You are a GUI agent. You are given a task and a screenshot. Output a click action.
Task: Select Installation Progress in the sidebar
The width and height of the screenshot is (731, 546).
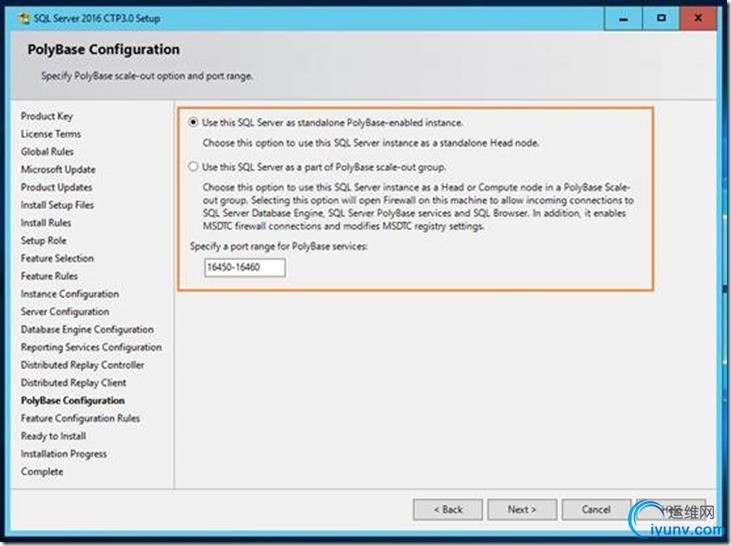pyautogui.click(x=63, y=454)
